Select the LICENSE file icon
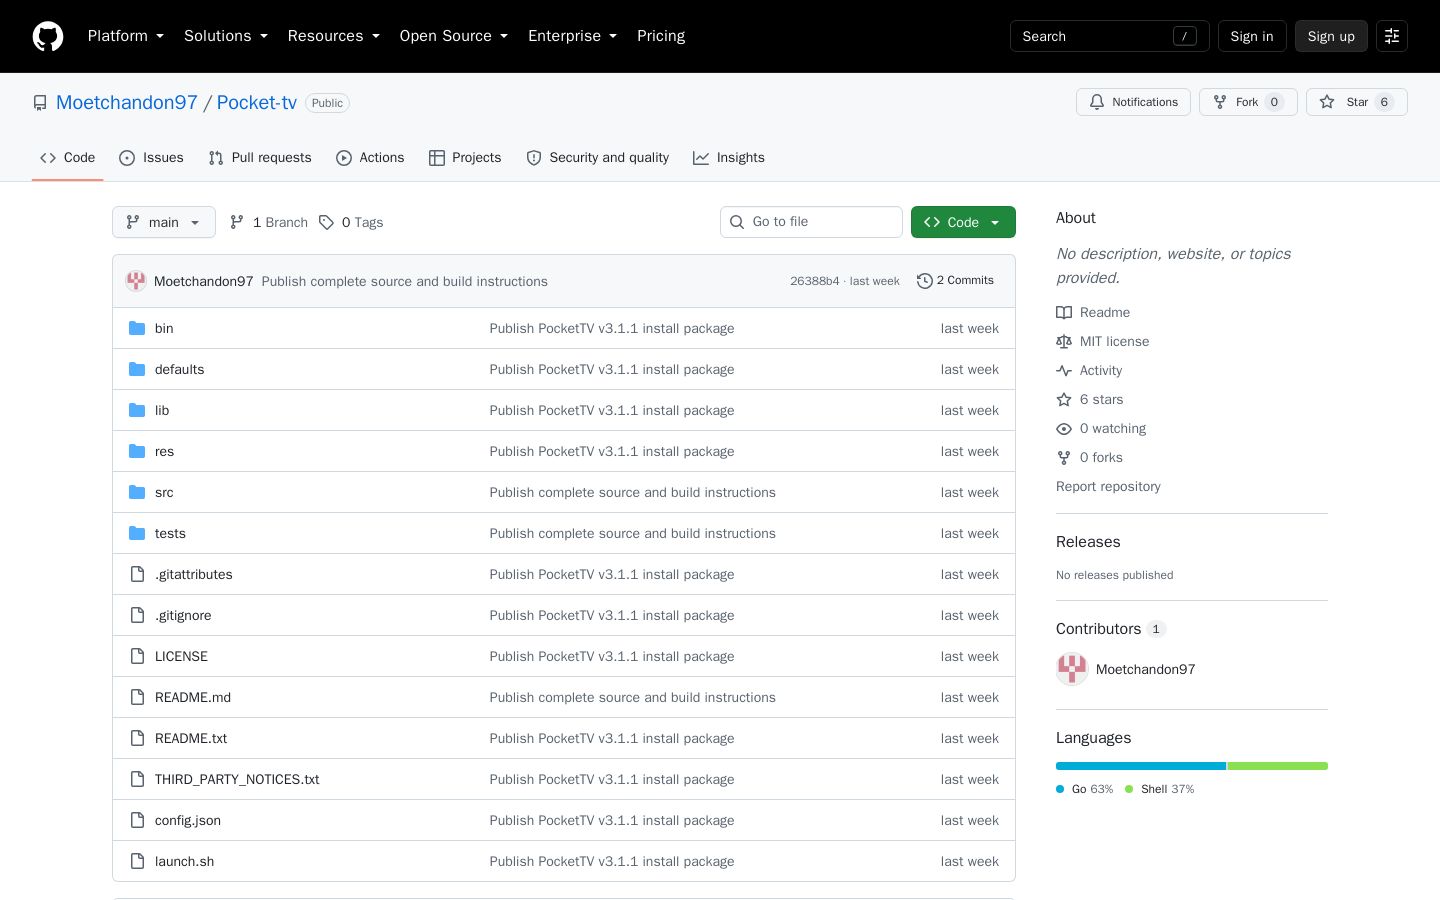 pyautogui.click(x=137, y=656)
